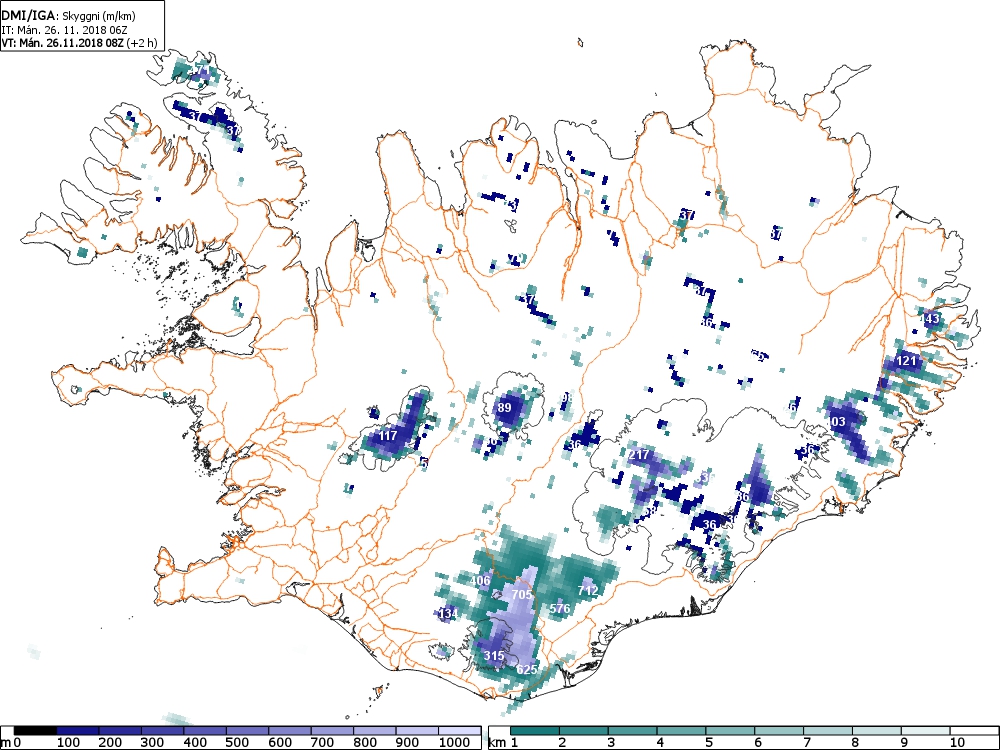The image size is (1000, 750).
Task: Click the black swatch in the meter legend
Action: (x=35, y=731)
